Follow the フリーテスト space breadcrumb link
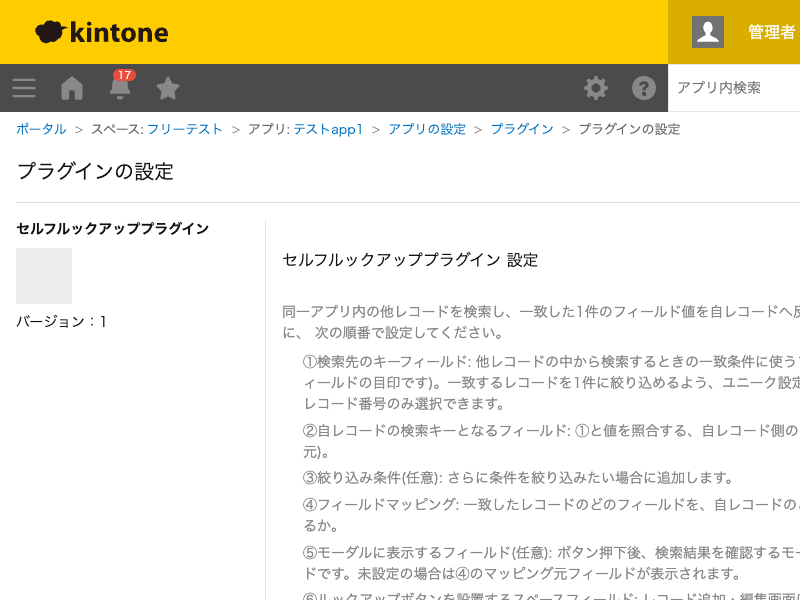Image resolution: width=800 pixels, height=600 pixels. [185, 129]
